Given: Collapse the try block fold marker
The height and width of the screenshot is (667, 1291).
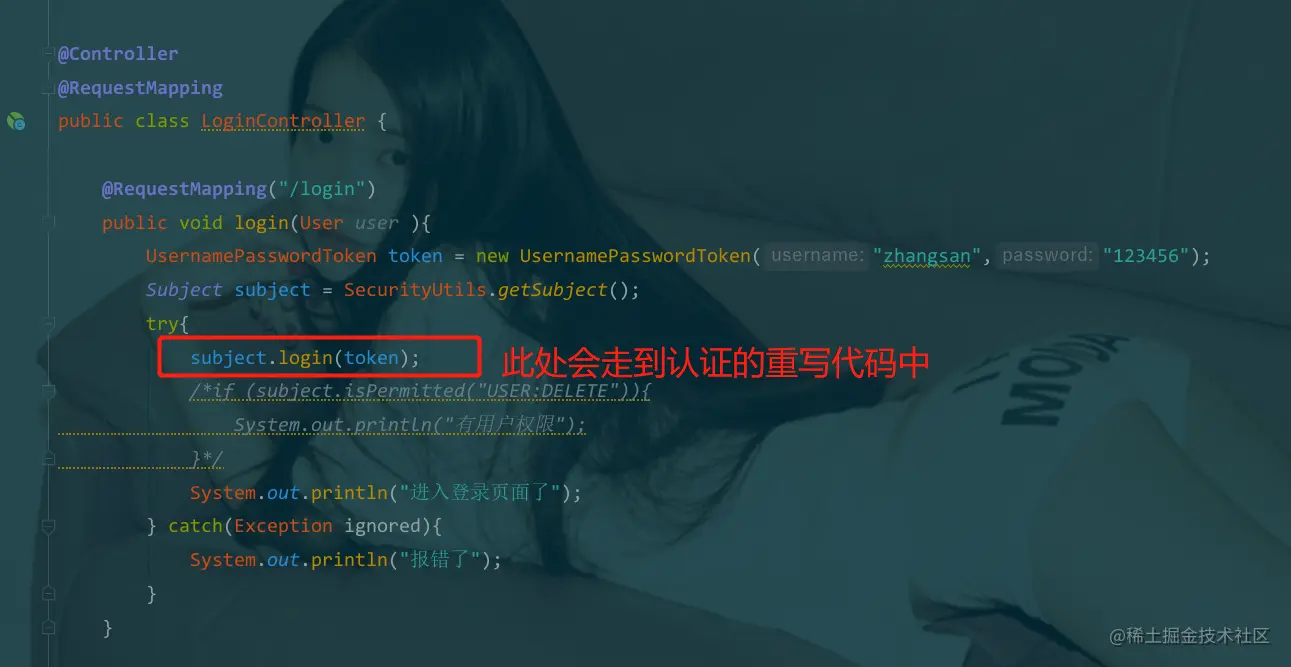Looking at the screenshot, I should (x=48, y=323).
